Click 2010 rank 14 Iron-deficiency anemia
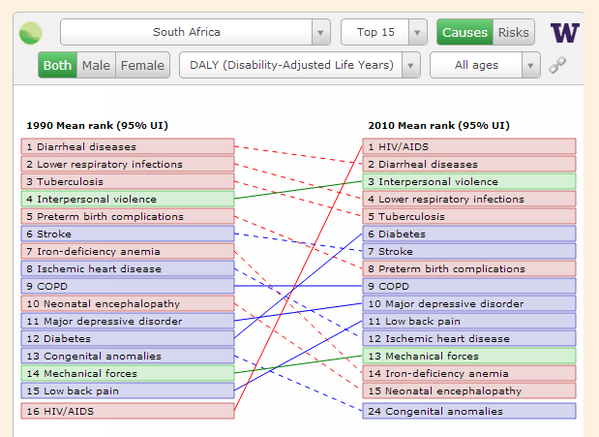This screenshot has width=599, height=437. (469, 374)
